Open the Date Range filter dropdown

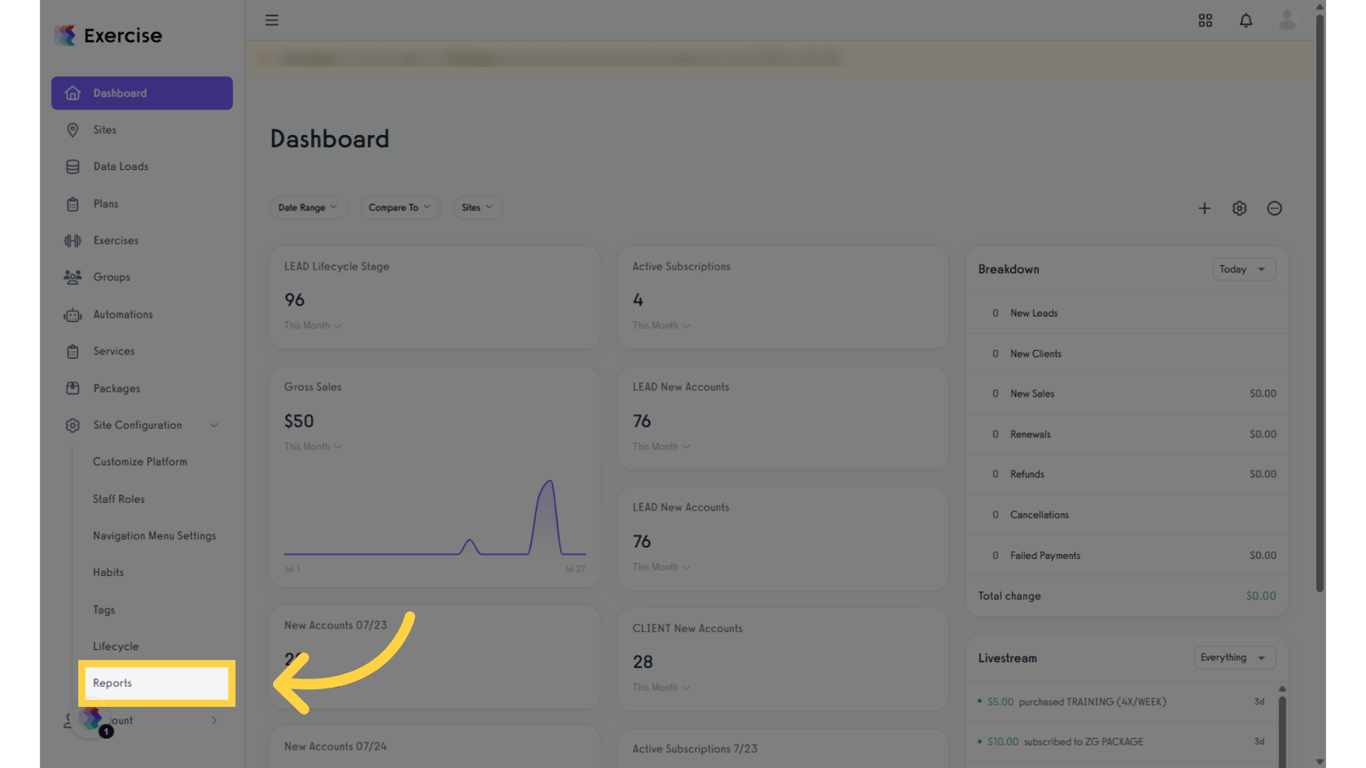pos(308,207)
